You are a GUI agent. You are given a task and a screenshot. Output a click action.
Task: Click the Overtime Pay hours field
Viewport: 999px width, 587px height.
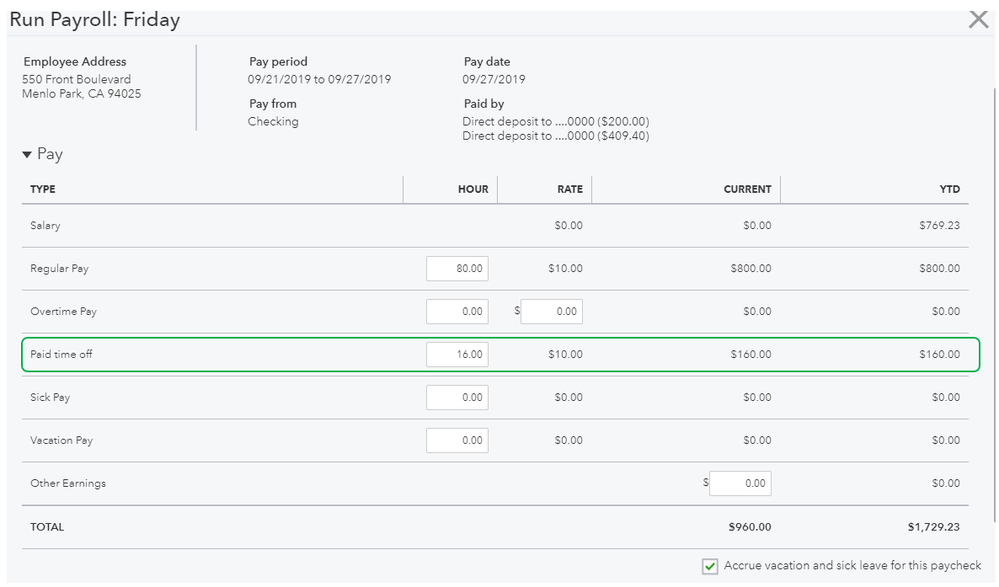[x=457, y=311]
